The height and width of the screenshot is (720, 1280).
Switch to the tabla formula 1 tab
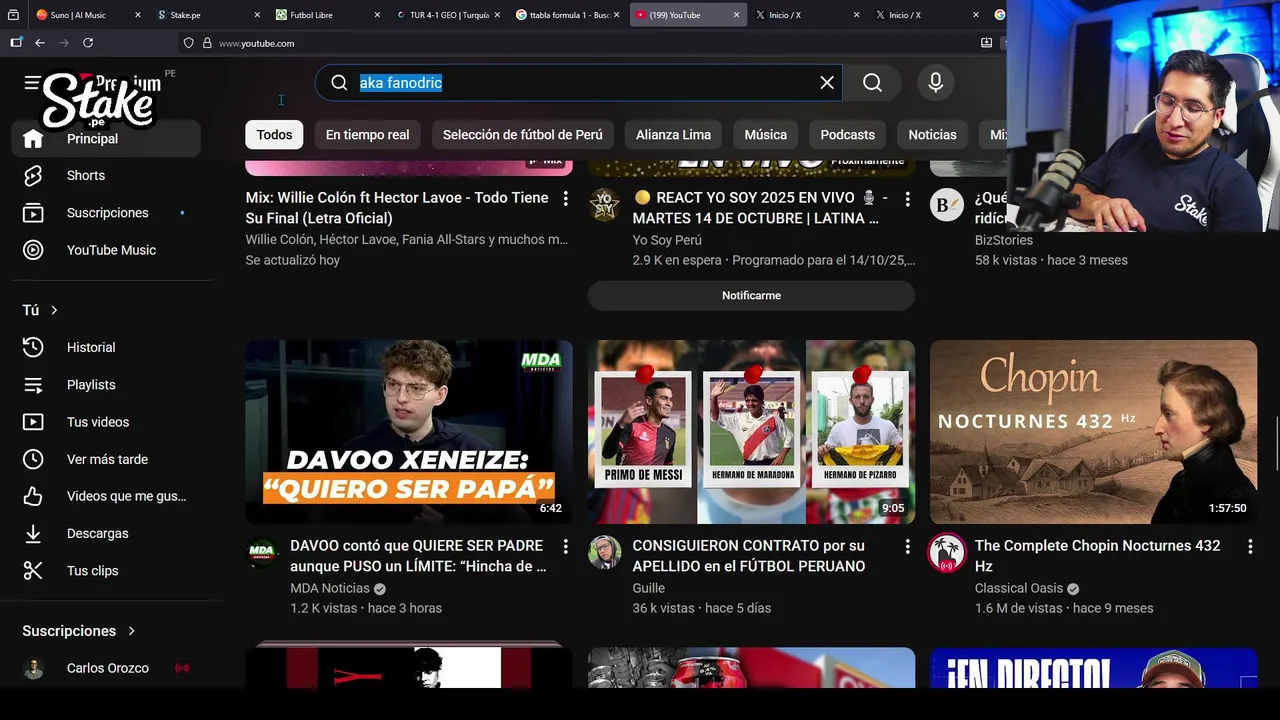point(568,15)
